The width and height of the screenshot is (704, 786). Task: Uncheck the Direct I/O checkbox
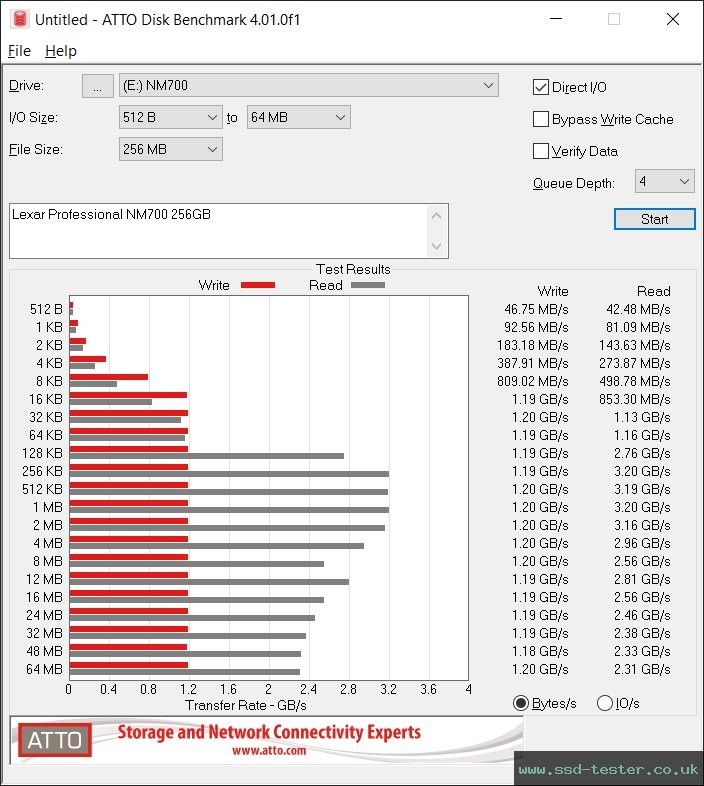click(541, 87)
